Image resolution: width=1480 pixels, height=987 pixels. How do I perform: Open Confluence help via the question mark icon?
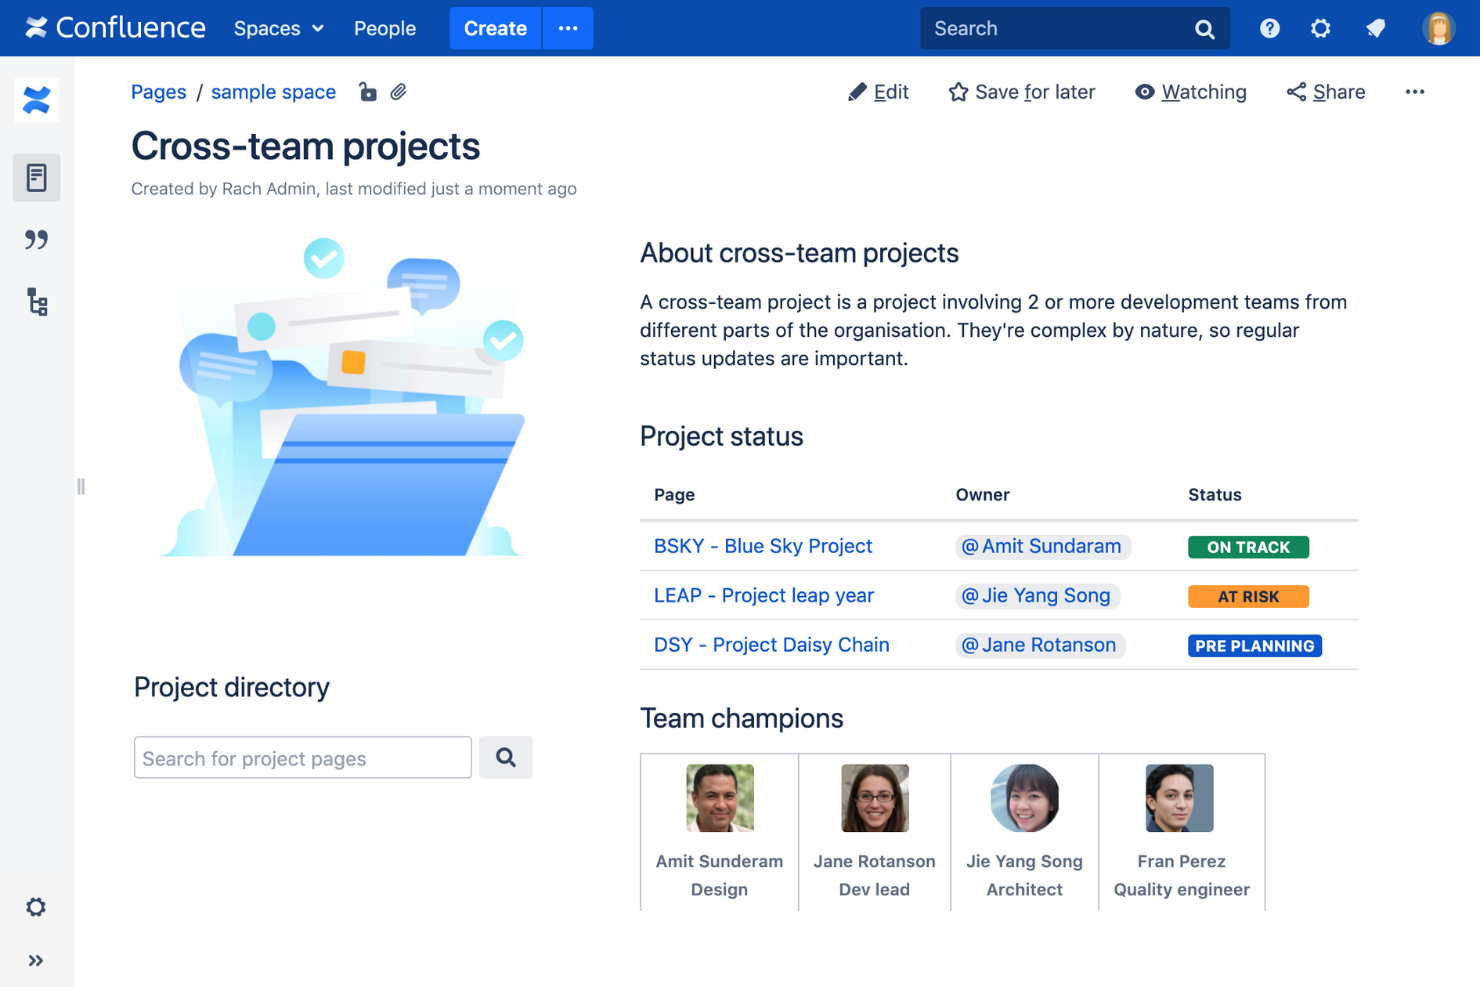(x=1269, y=28)
